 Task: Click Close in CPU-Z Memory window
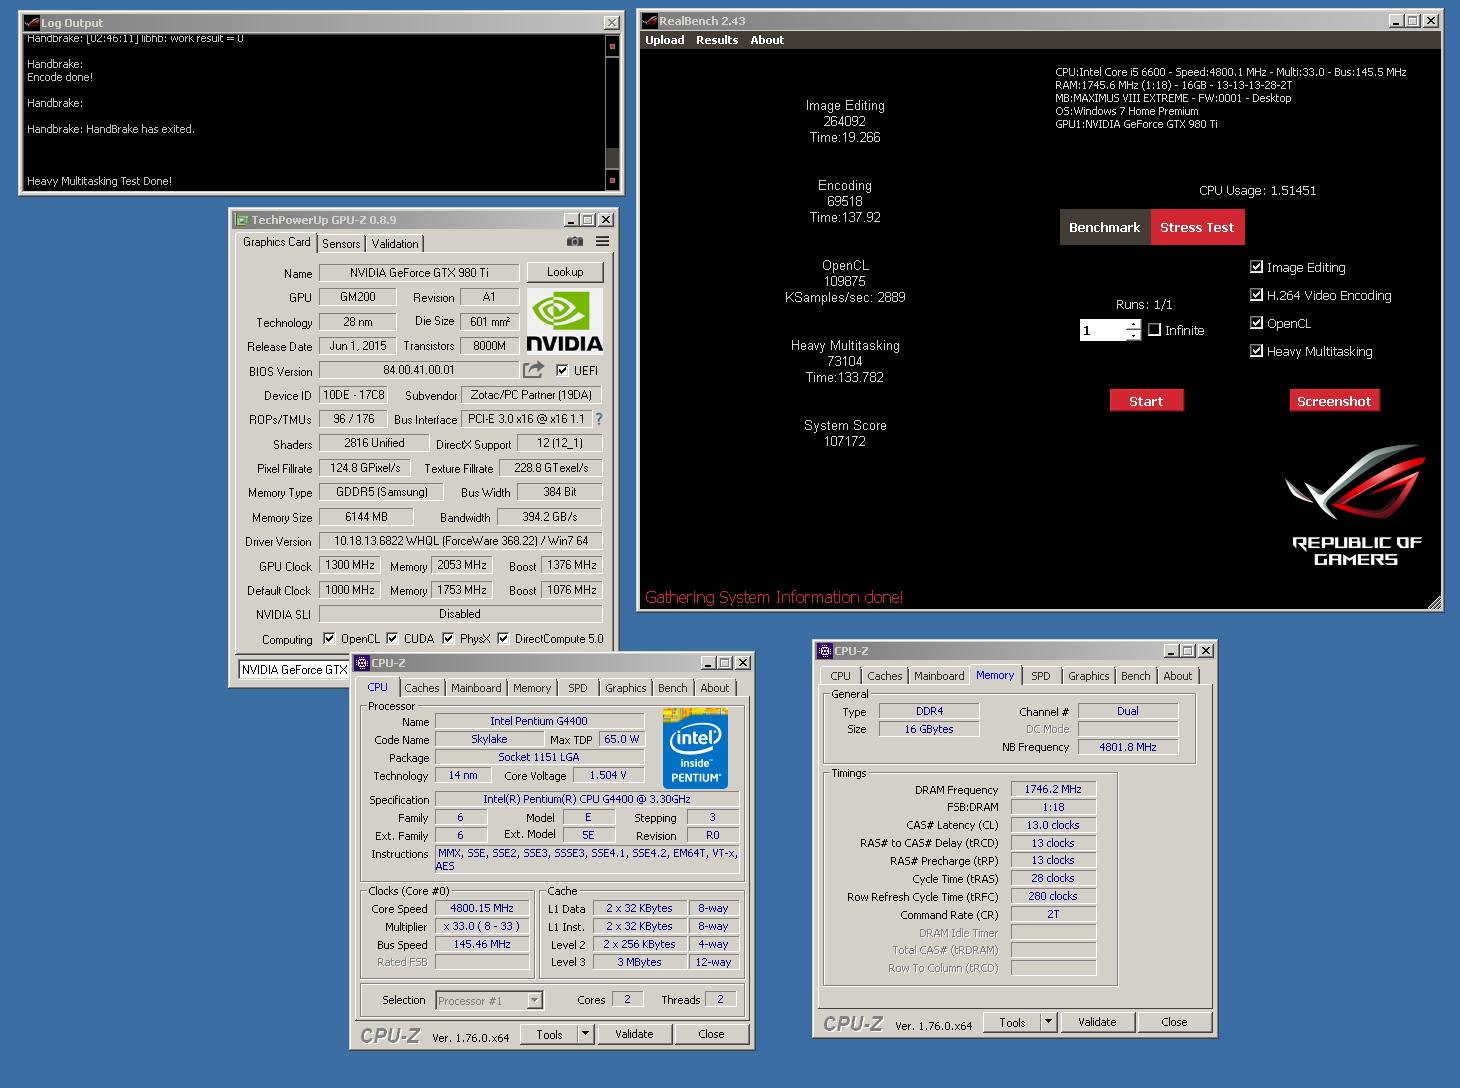tap(1175, 1022)
